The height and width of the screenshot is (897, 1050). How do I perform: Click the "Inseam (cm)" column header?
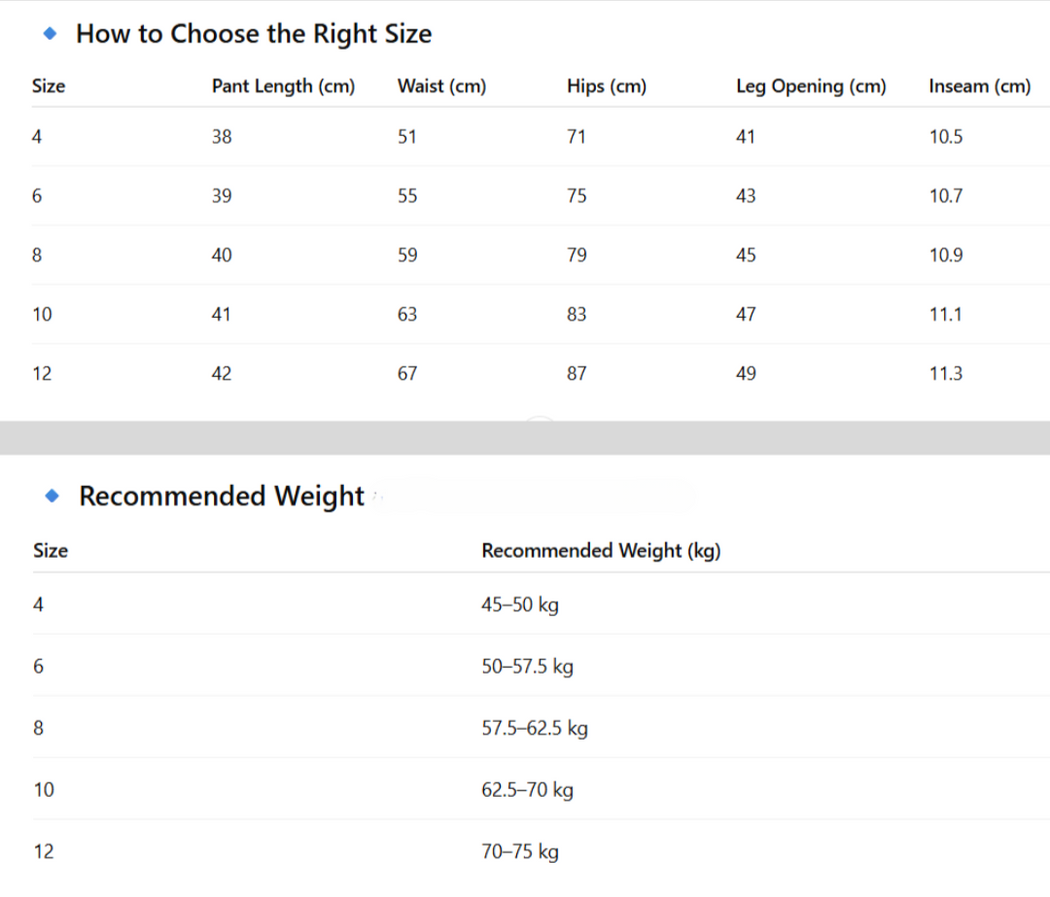click(979, 86)
